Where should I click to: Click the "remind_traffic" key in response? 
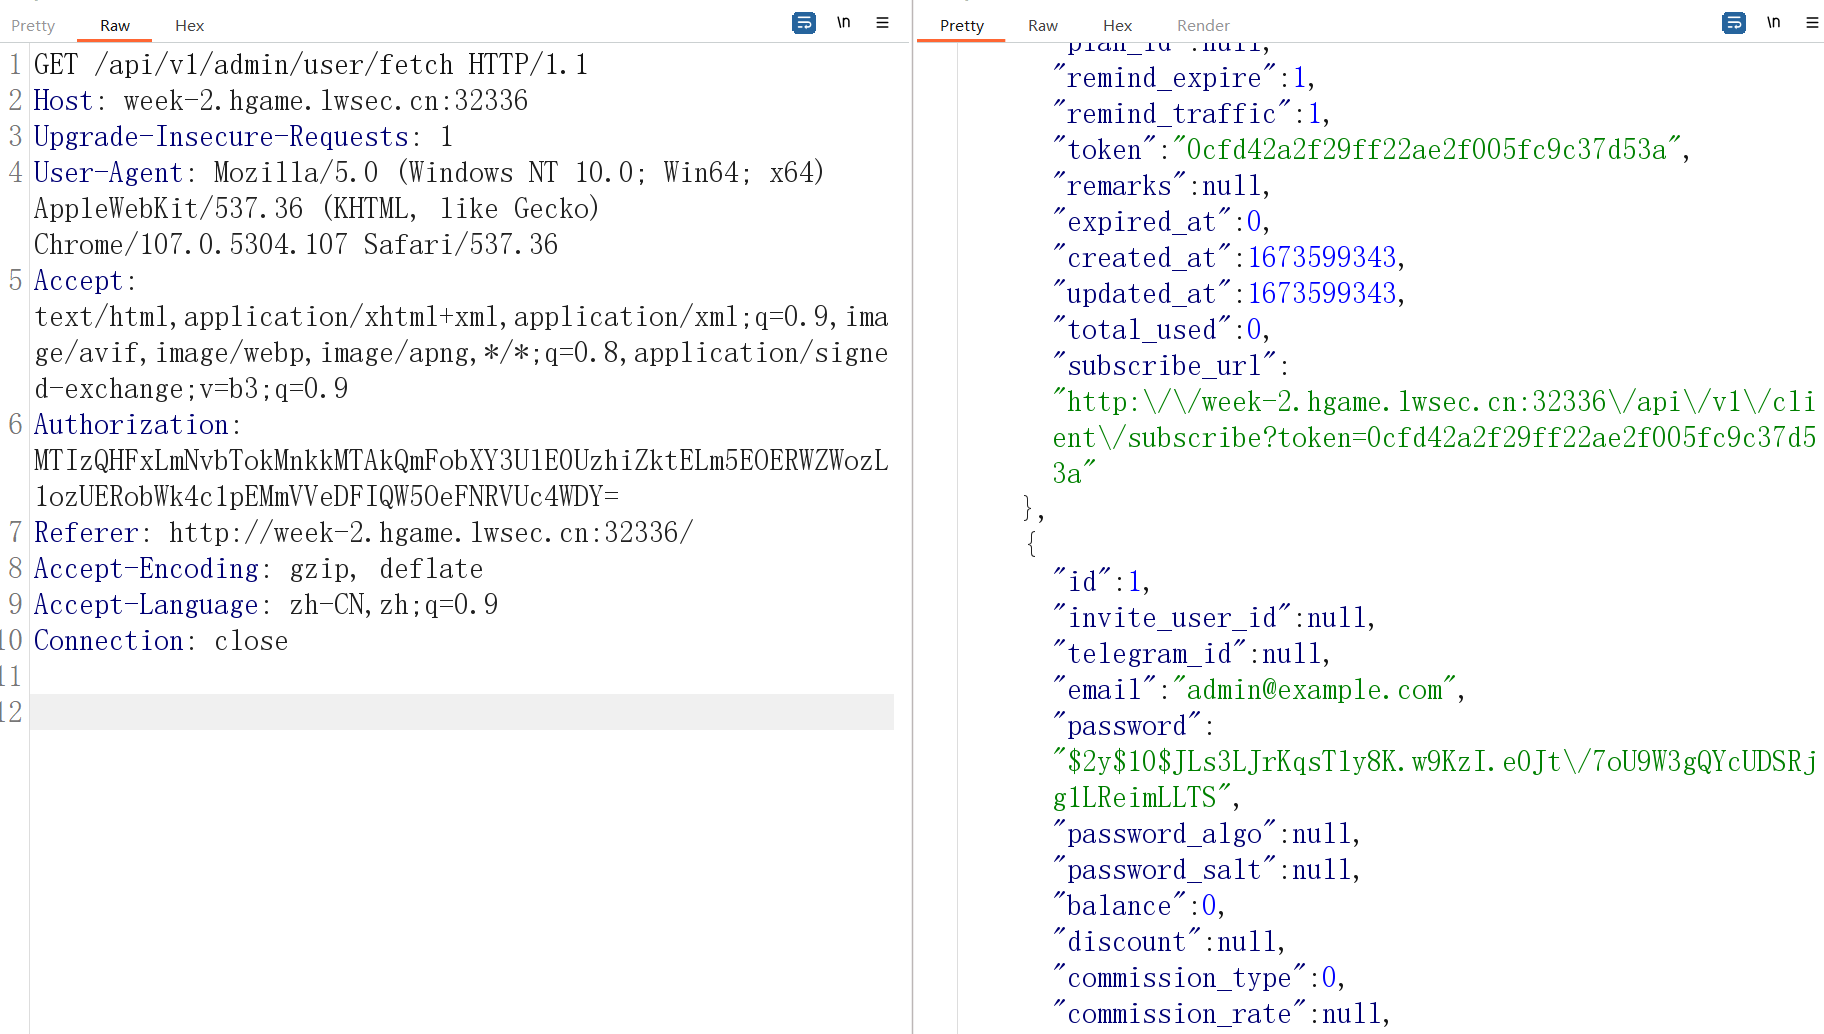(1172, 114)
